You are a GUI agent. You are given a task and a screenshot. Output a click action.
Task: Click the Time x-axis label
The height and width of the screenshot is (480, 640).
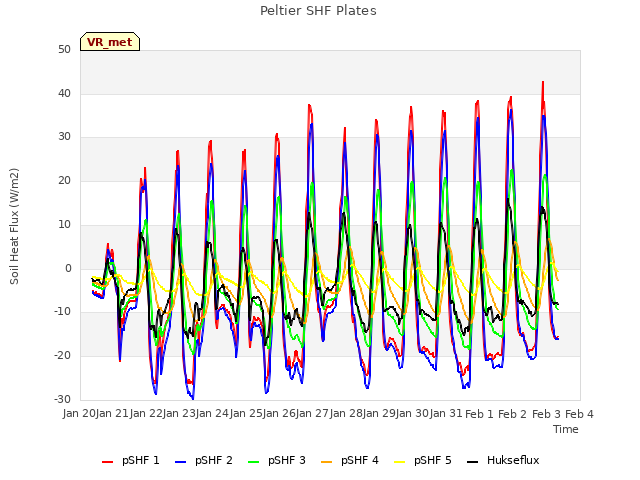click(x=566, y=429)
